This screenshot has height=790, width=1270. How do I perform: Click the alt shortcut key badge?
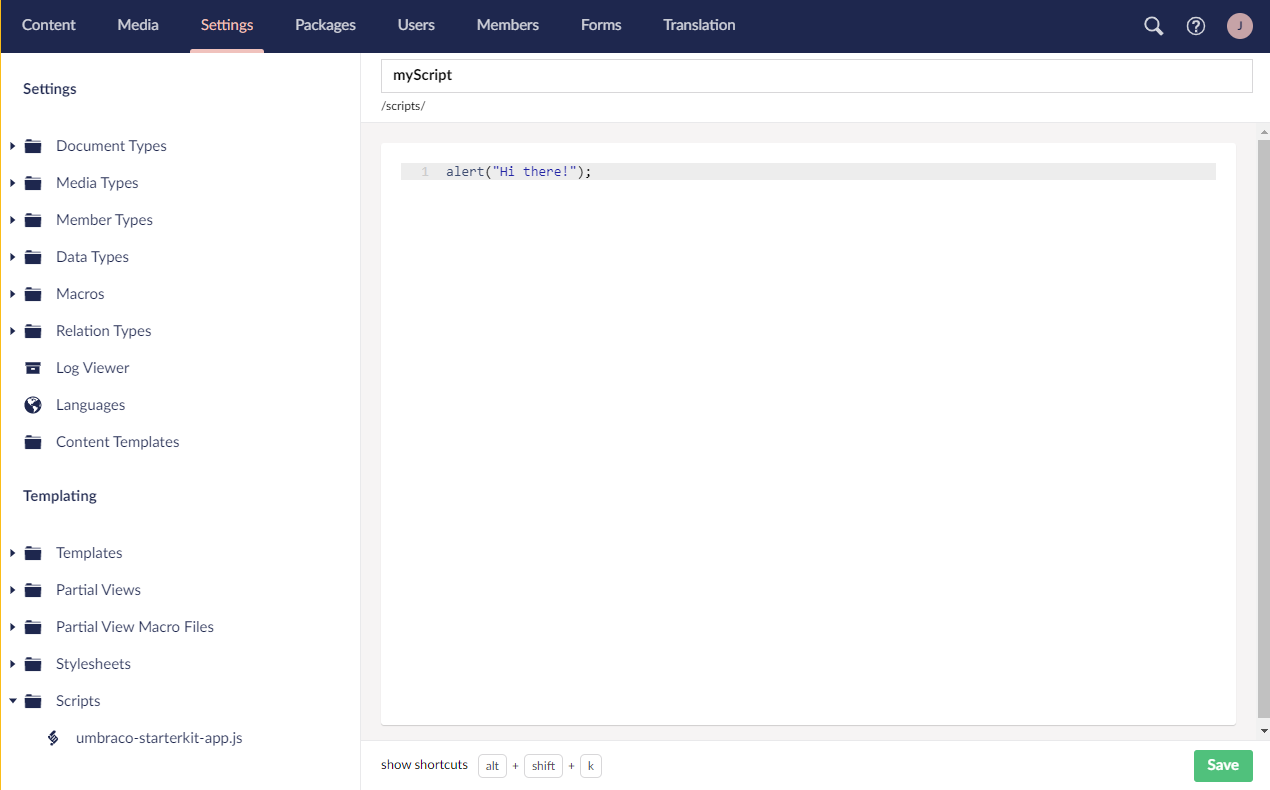click(492, 766)
